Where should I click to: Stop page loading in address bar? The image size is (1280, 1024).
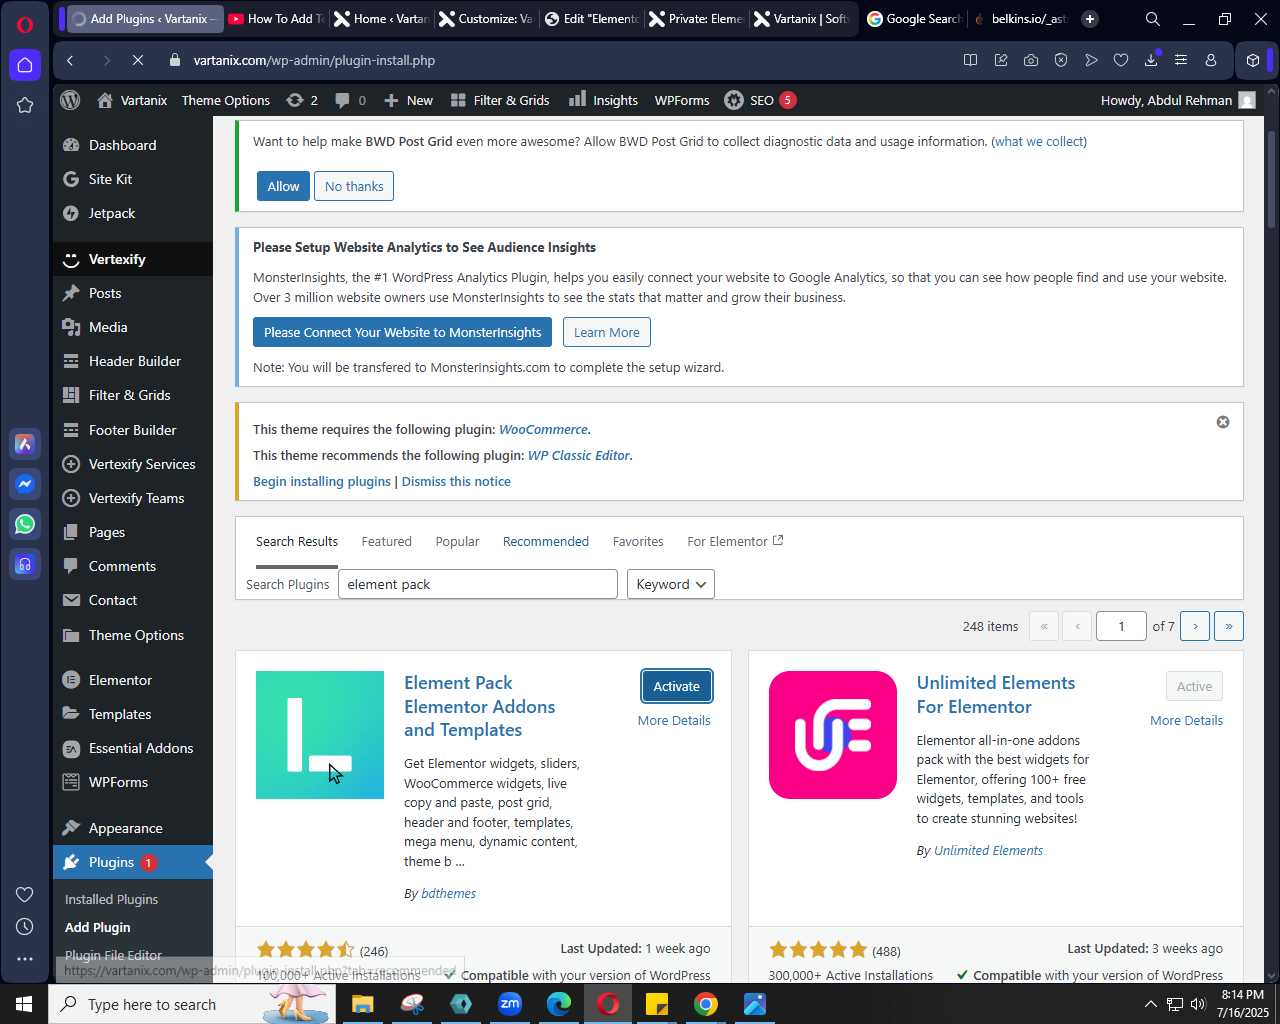138,60
